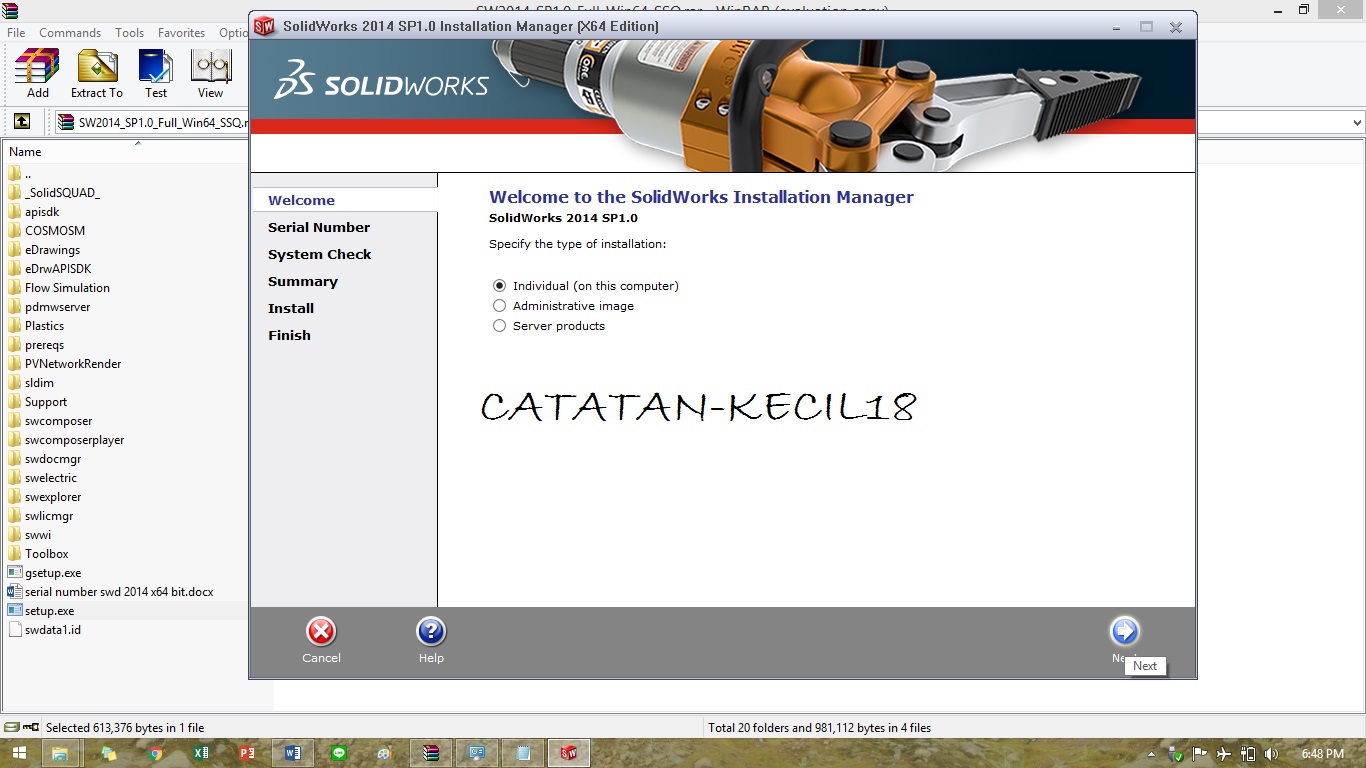Select the swlicmgr folder
This screenshot has height=768, width=1366.
49,516
